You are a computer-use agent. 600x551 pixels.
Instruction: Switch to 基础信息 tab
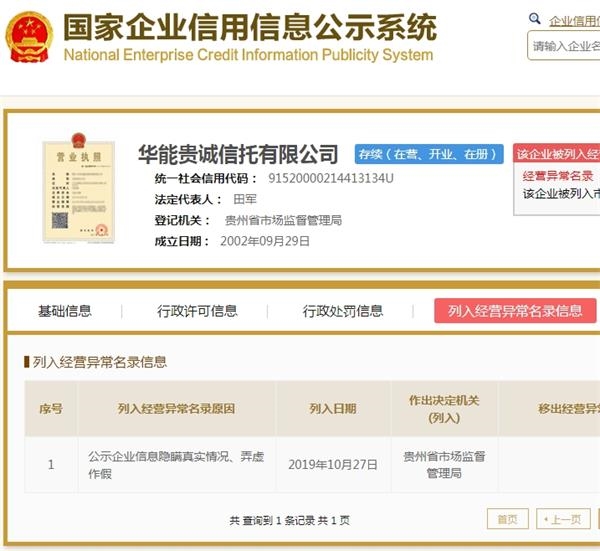click(65, 311)
